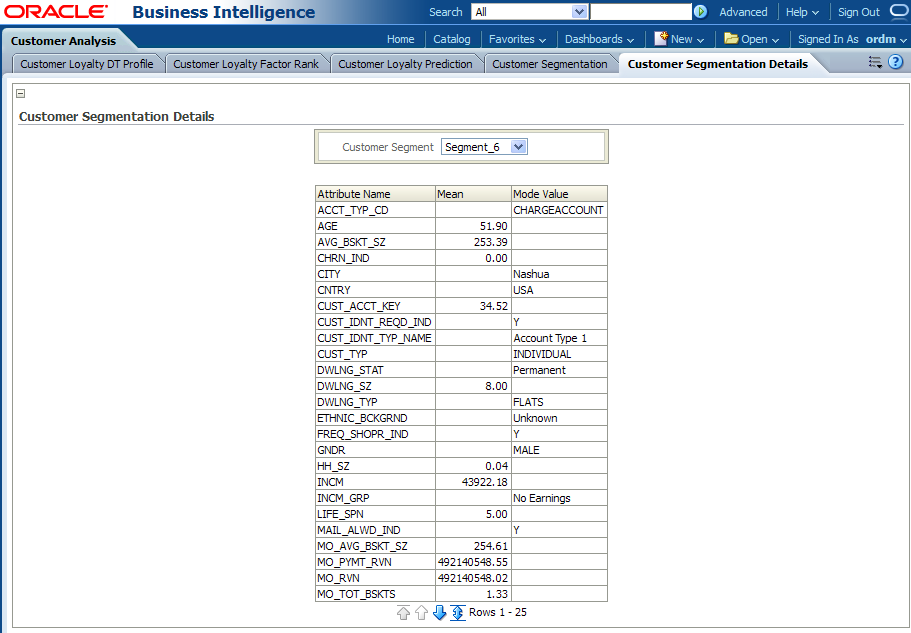Click the Oracle oval logo icon

click(x=897, y=12)
